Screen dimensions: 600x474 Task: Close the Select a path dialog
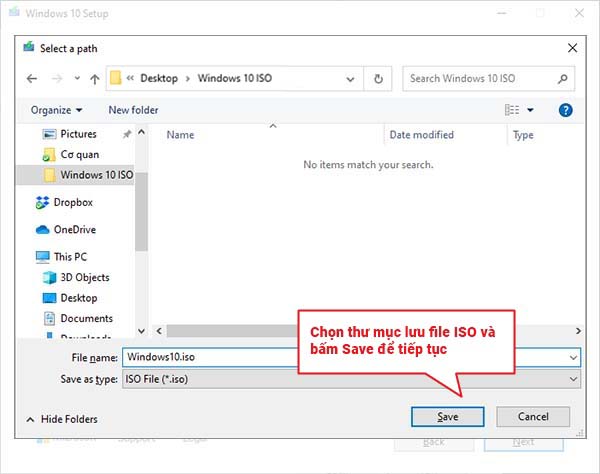click(572, 48)
